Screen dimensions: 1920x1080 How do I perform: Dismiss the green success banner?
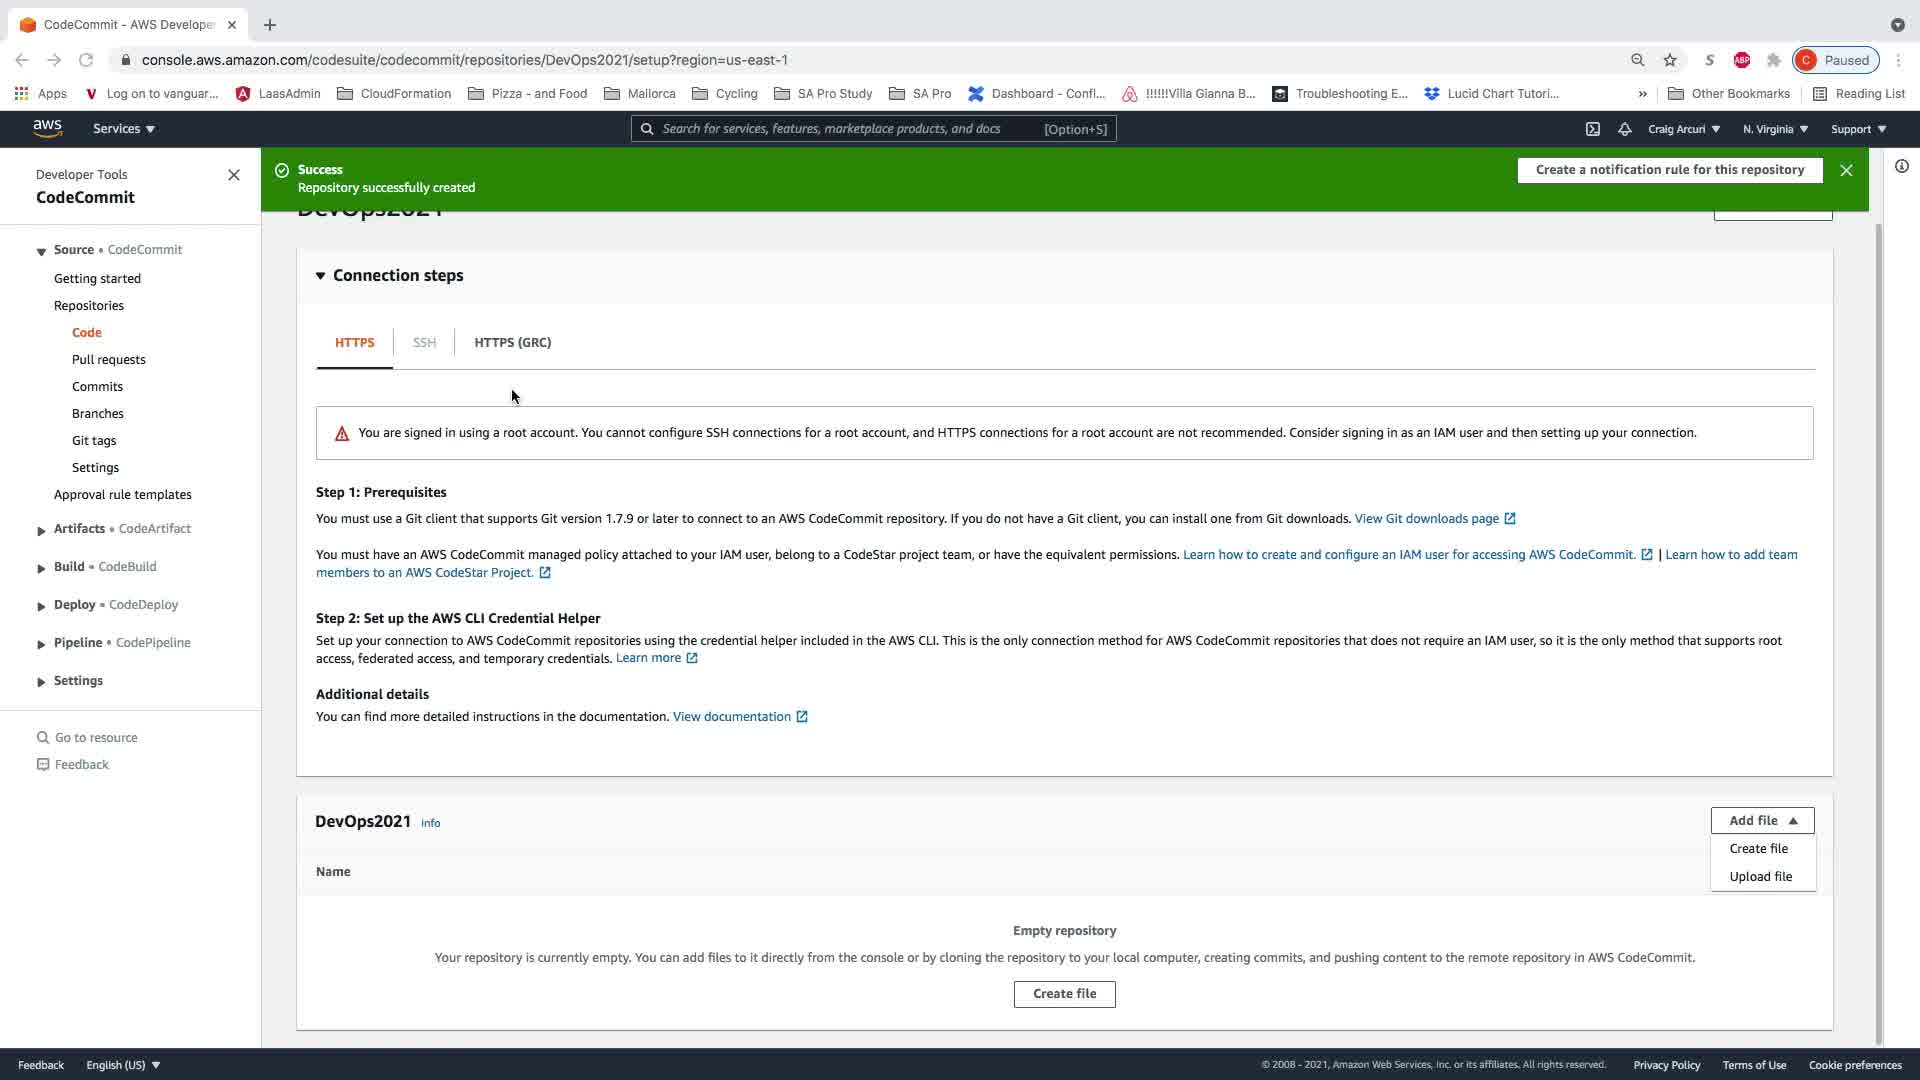1846,170
